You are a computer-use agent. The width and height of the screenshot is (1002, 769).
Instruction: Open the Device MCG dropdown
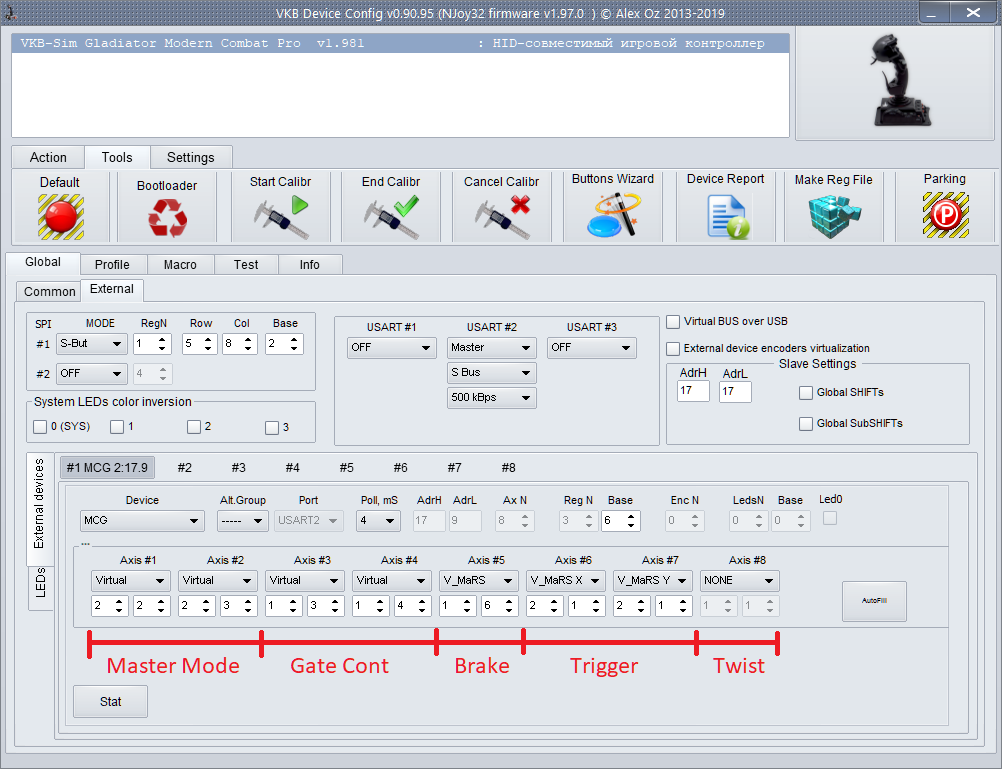point(142,521)
